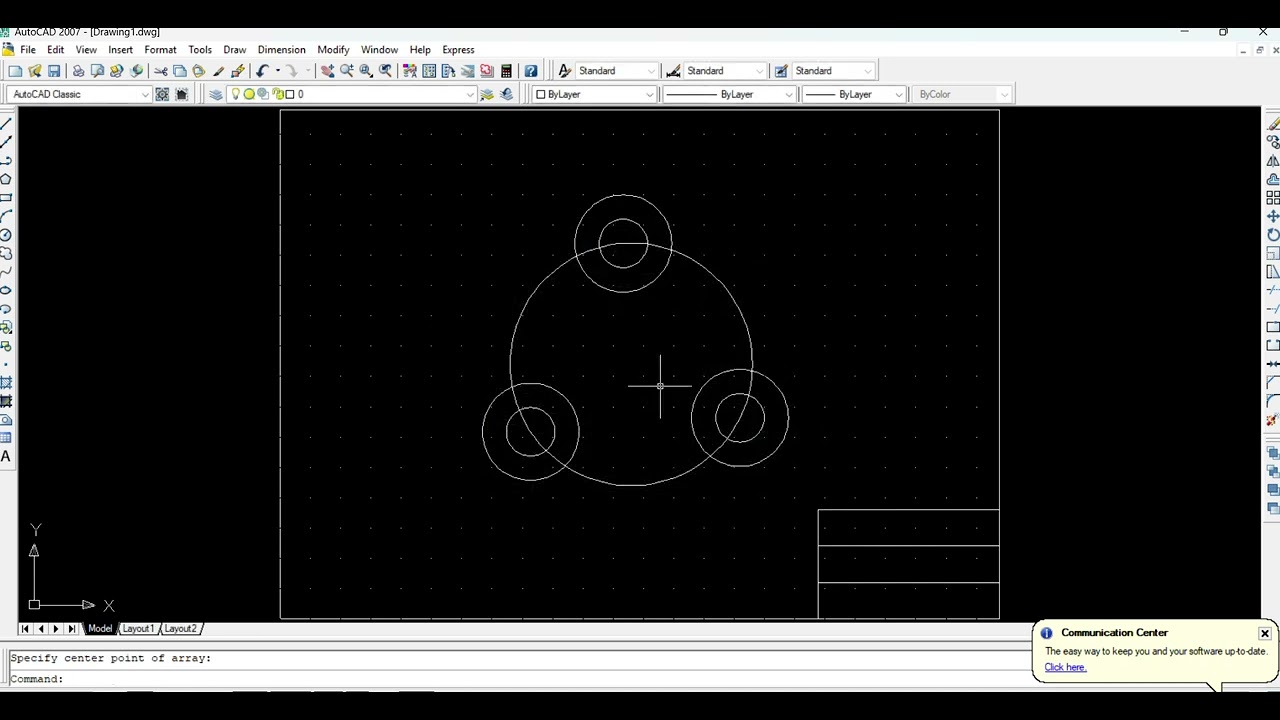Click the Save icon
The height and width of the screenshot is (720, 1280).
point(54,71)
